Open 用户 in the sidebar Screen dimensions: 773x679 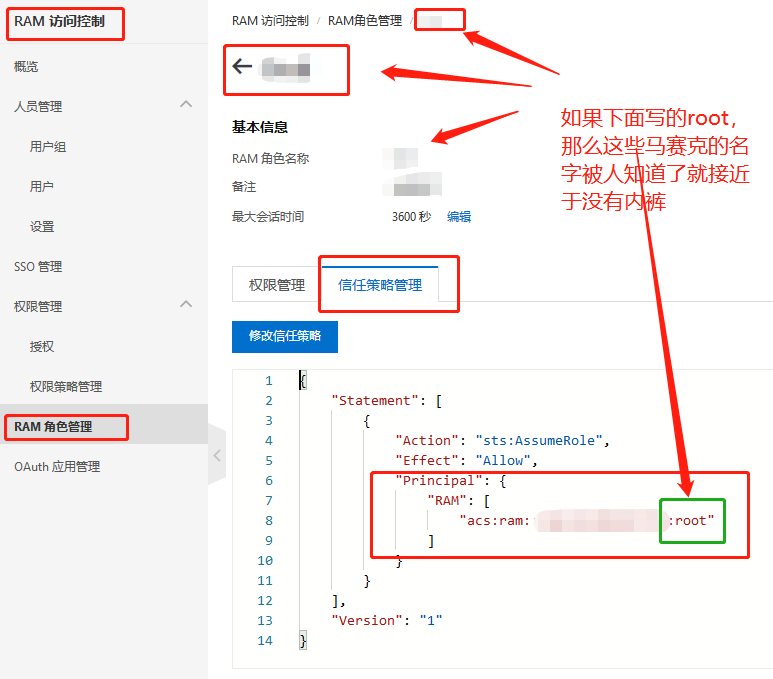(x=41, y=186)
